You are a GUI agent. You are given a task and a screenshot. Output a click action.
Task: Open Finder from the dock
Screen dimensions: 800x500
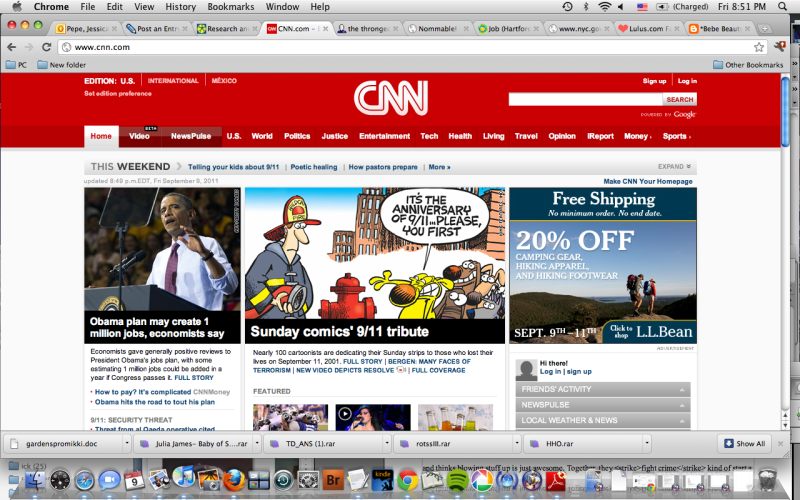coord(35,481)
